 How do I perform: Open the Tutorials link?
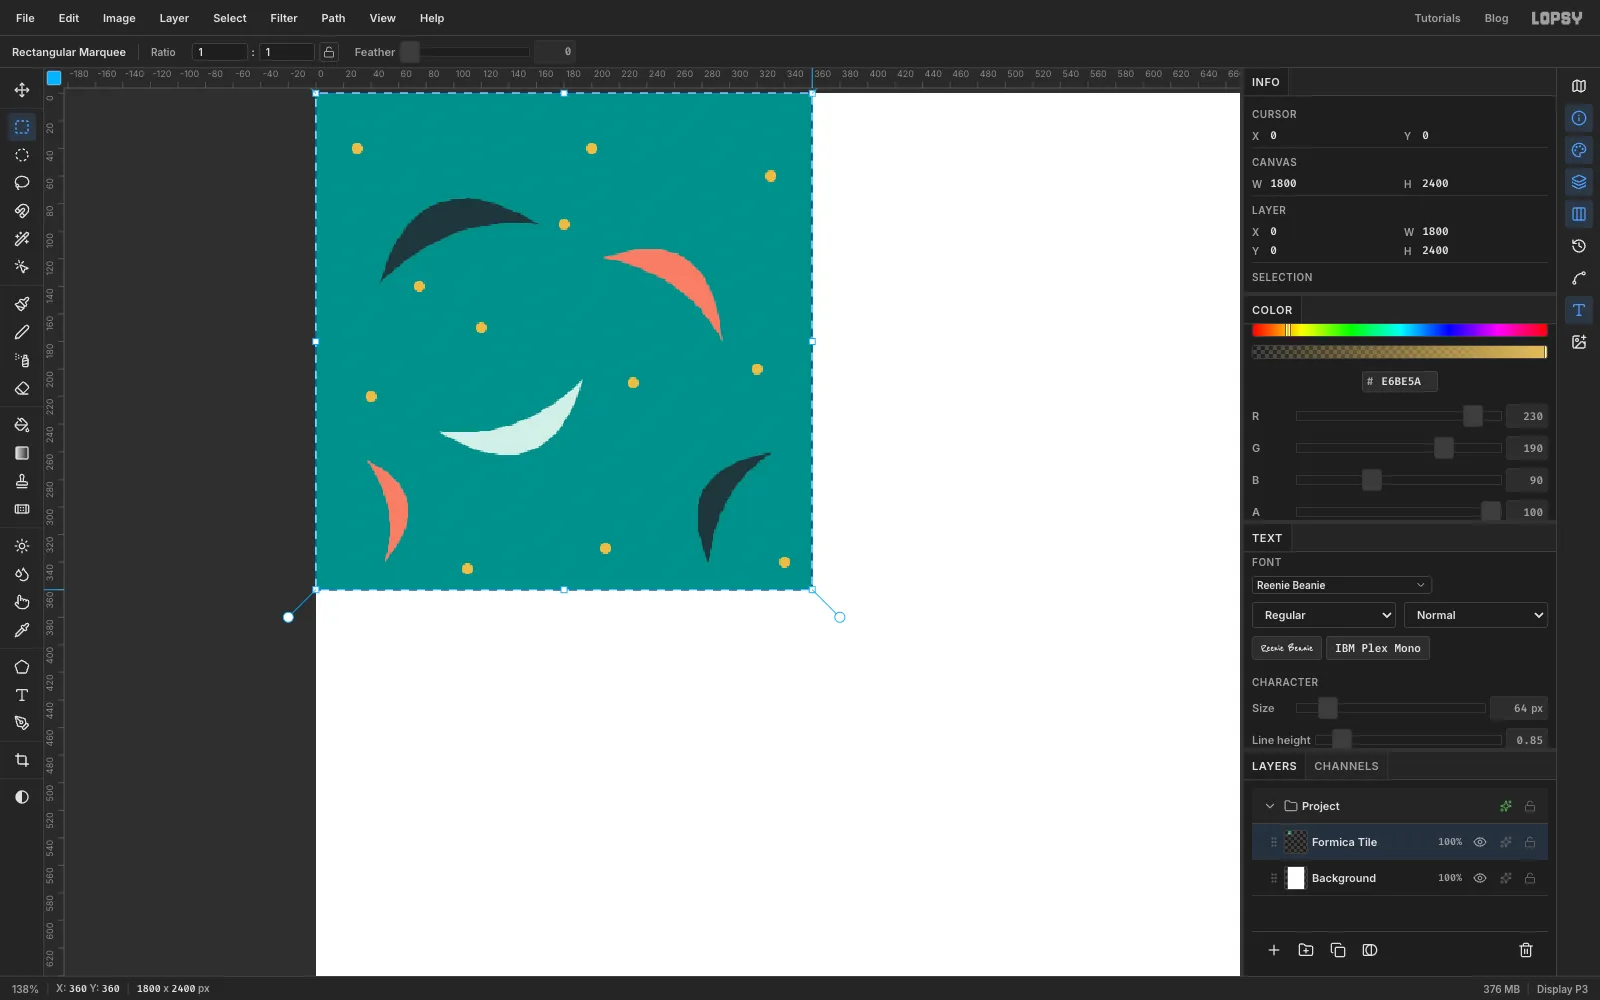coord(1437,18)
